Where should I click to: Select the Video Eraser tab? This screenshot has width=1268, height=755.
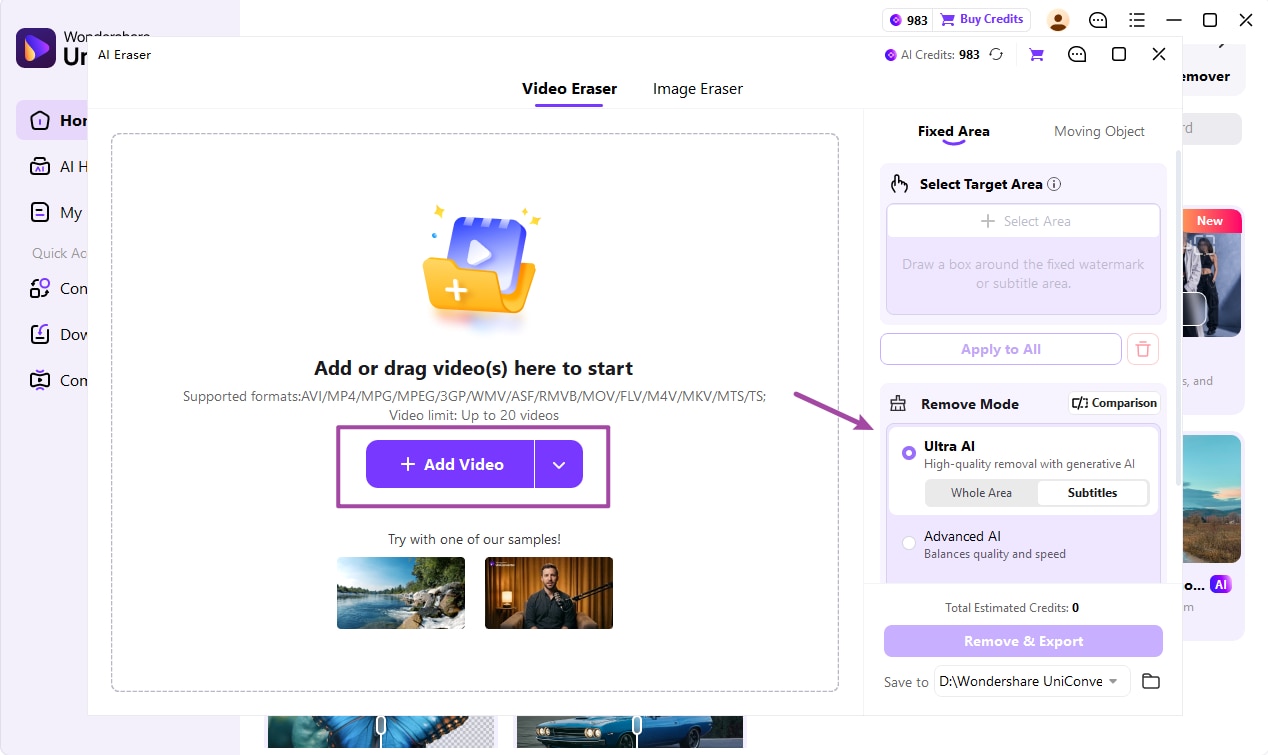[569, 88]
